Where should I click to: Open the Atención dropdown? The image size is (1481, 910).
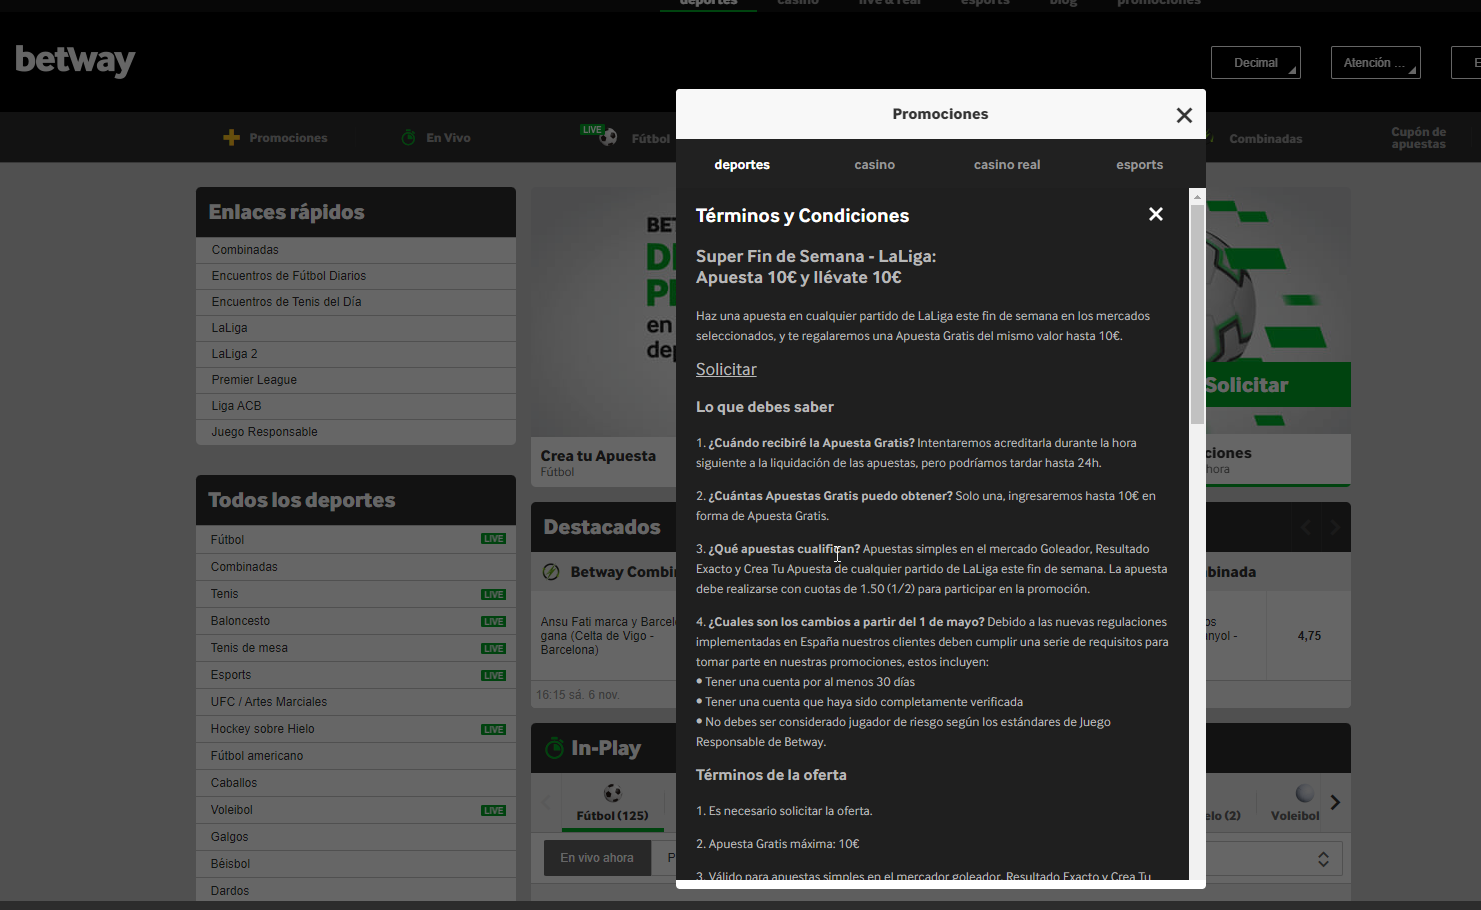coord(1376,63)
